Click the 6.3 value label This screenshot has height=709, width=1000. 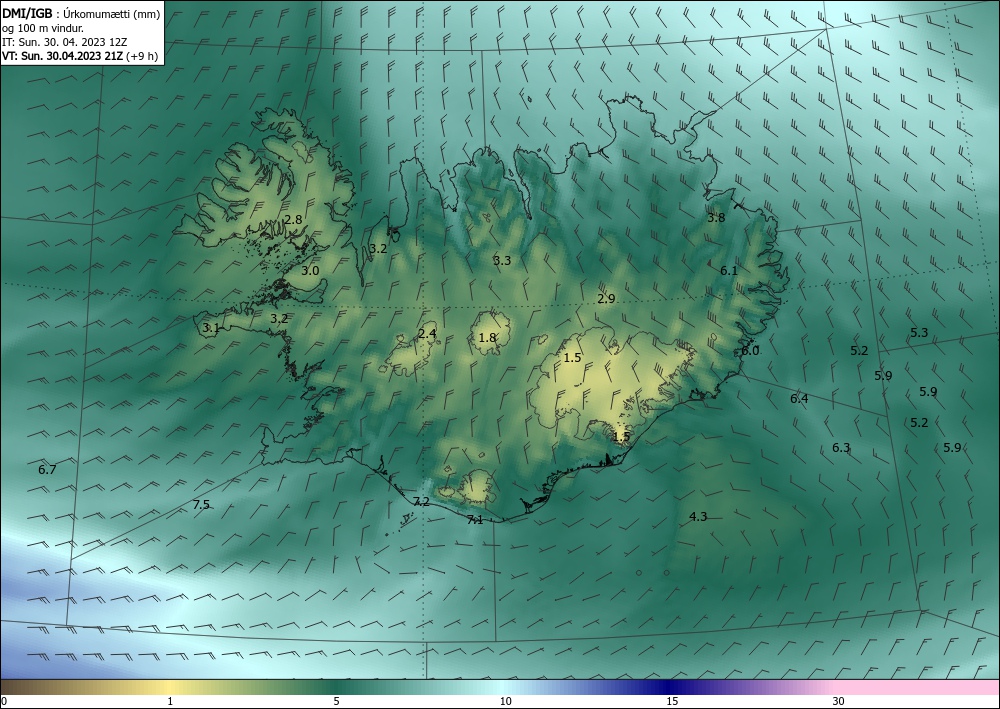(x=841, y=448)
